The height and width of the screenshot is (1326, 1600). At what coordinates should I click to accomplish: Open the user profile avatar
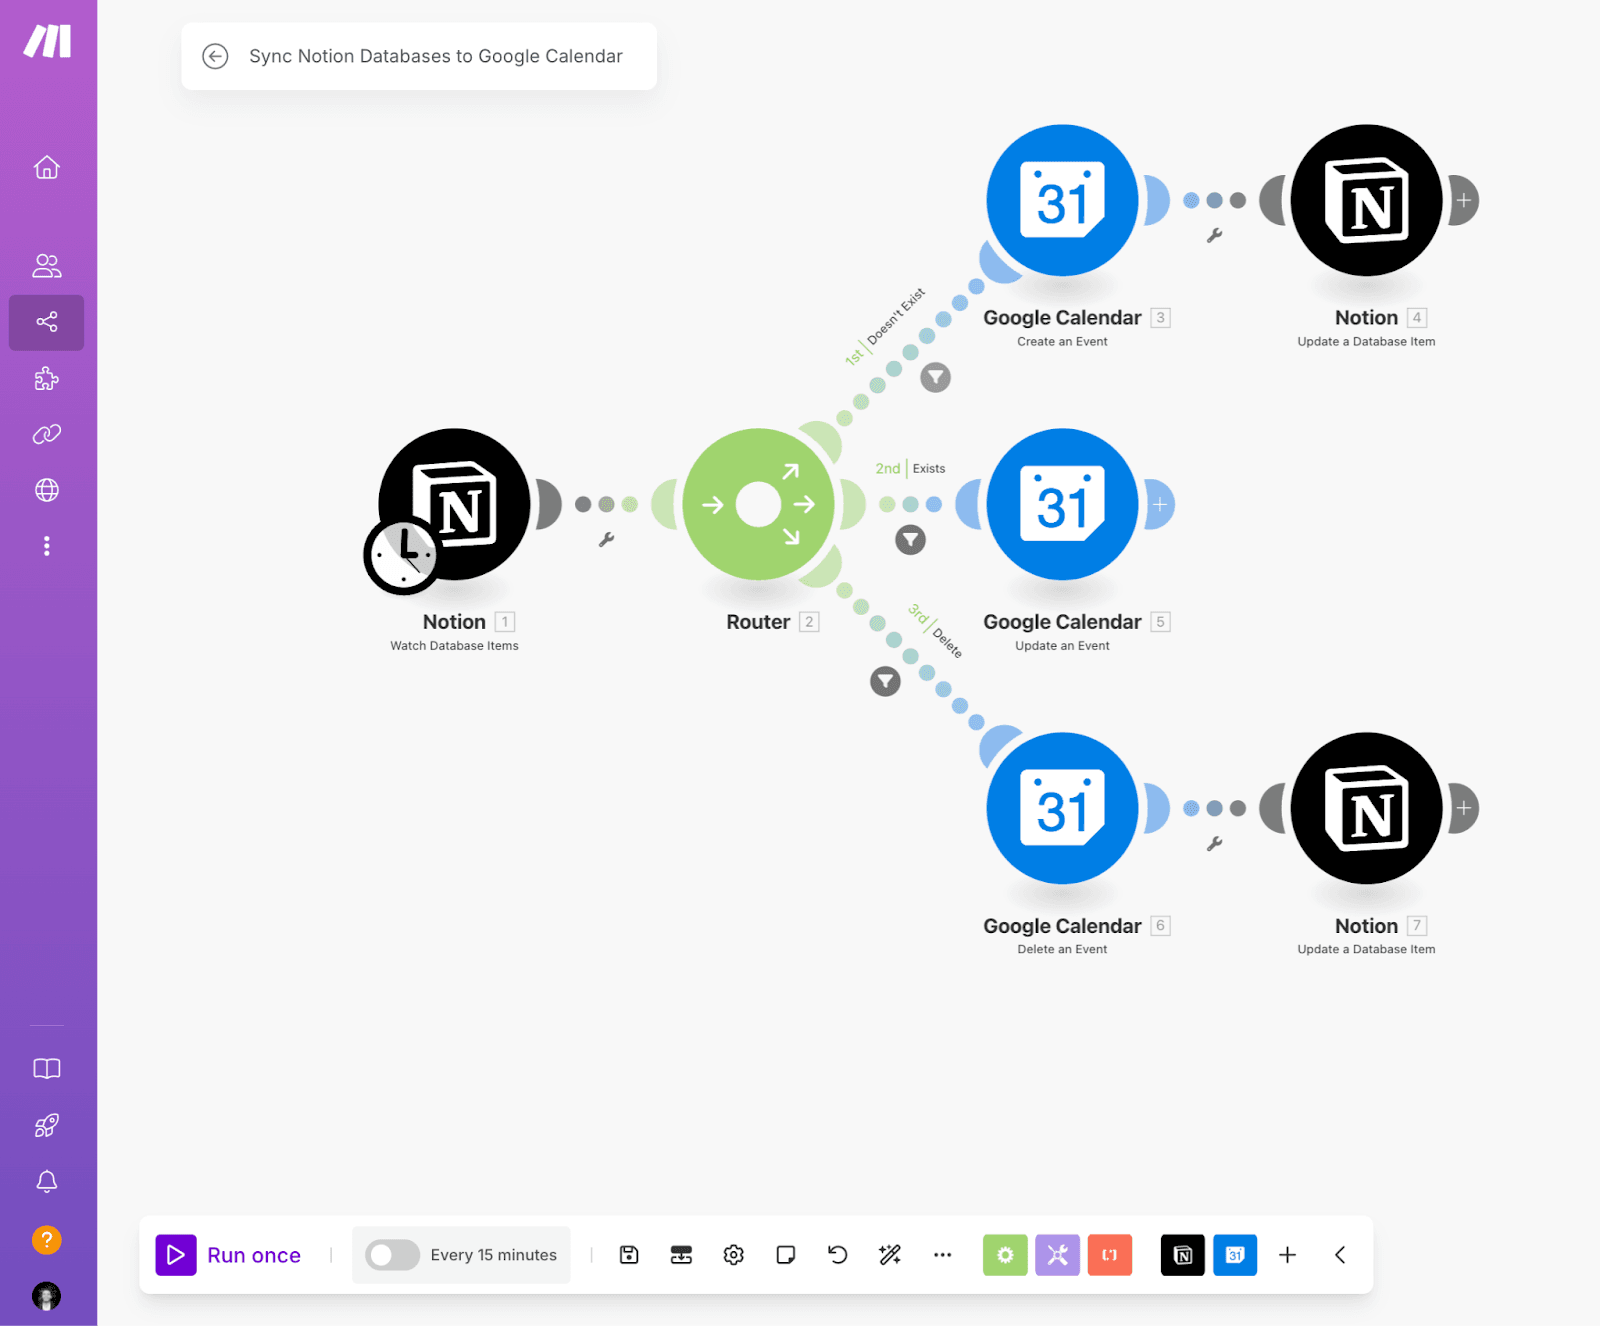[x=47, y=1296]
